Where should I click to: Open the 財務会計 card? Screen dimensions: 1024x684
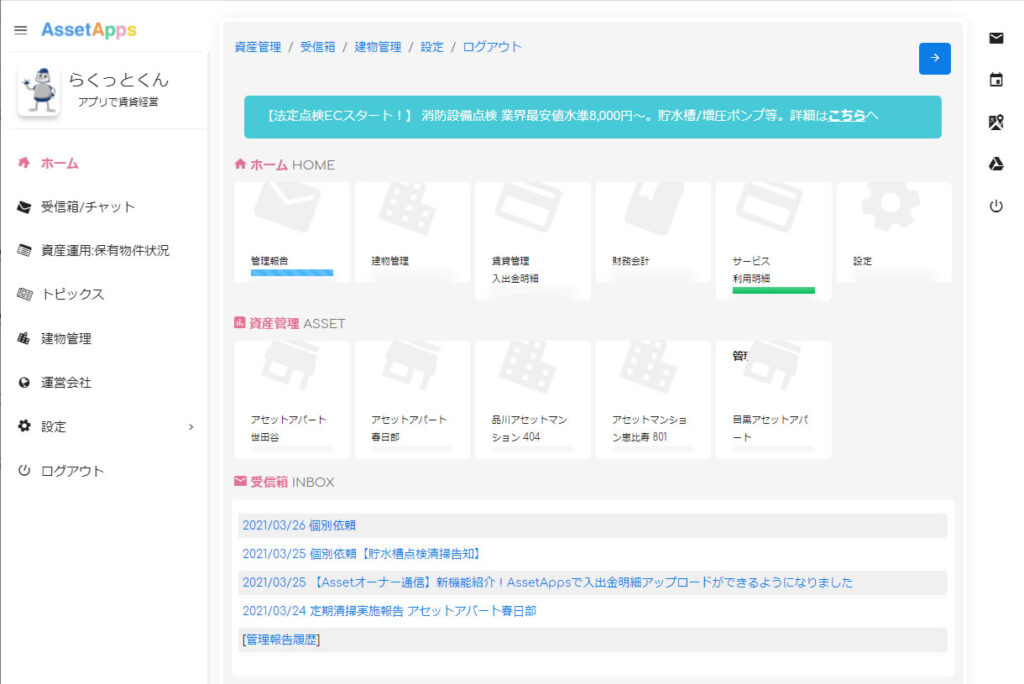tap(653, 233)
